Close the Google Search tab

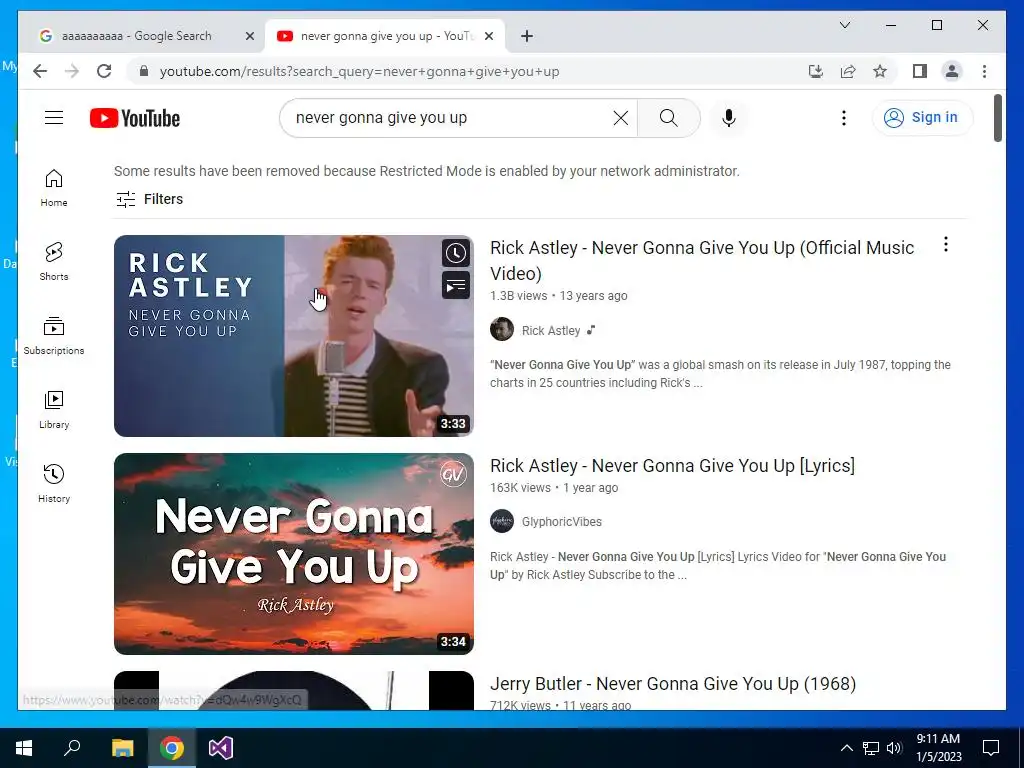(249, 37)
